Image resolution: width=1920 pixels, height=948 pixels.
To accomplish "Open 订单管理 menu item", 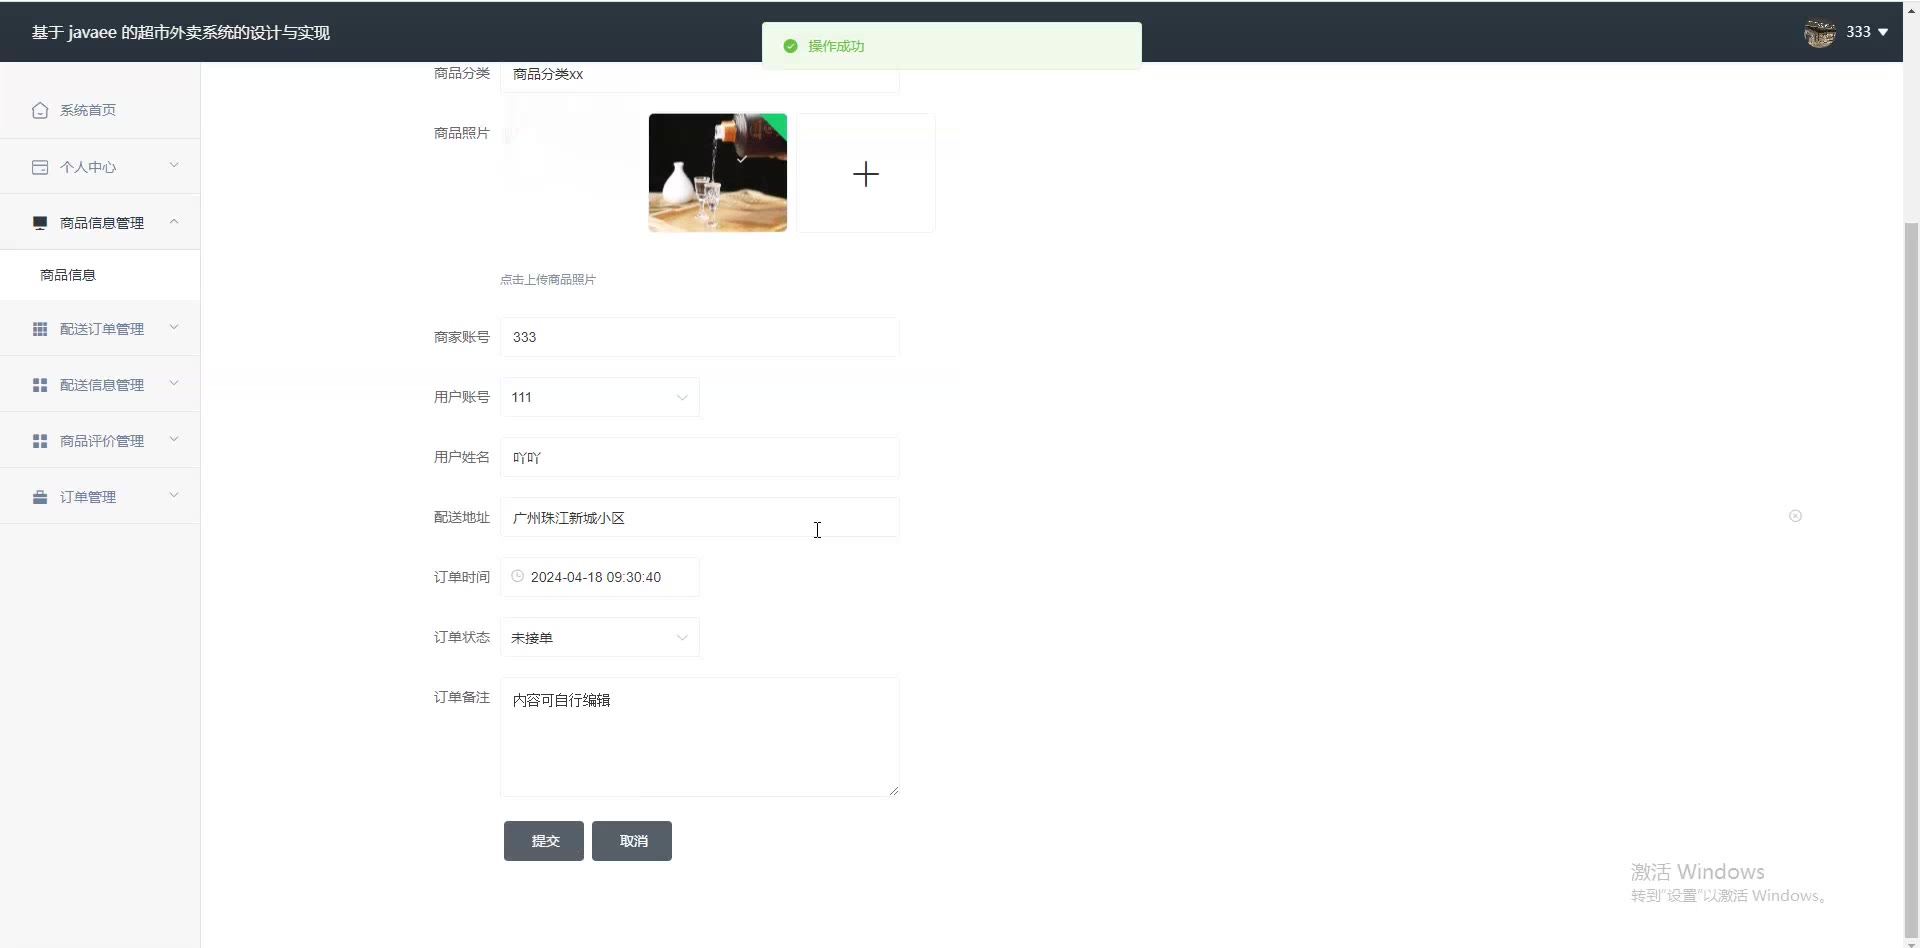I will click(100, 497).
